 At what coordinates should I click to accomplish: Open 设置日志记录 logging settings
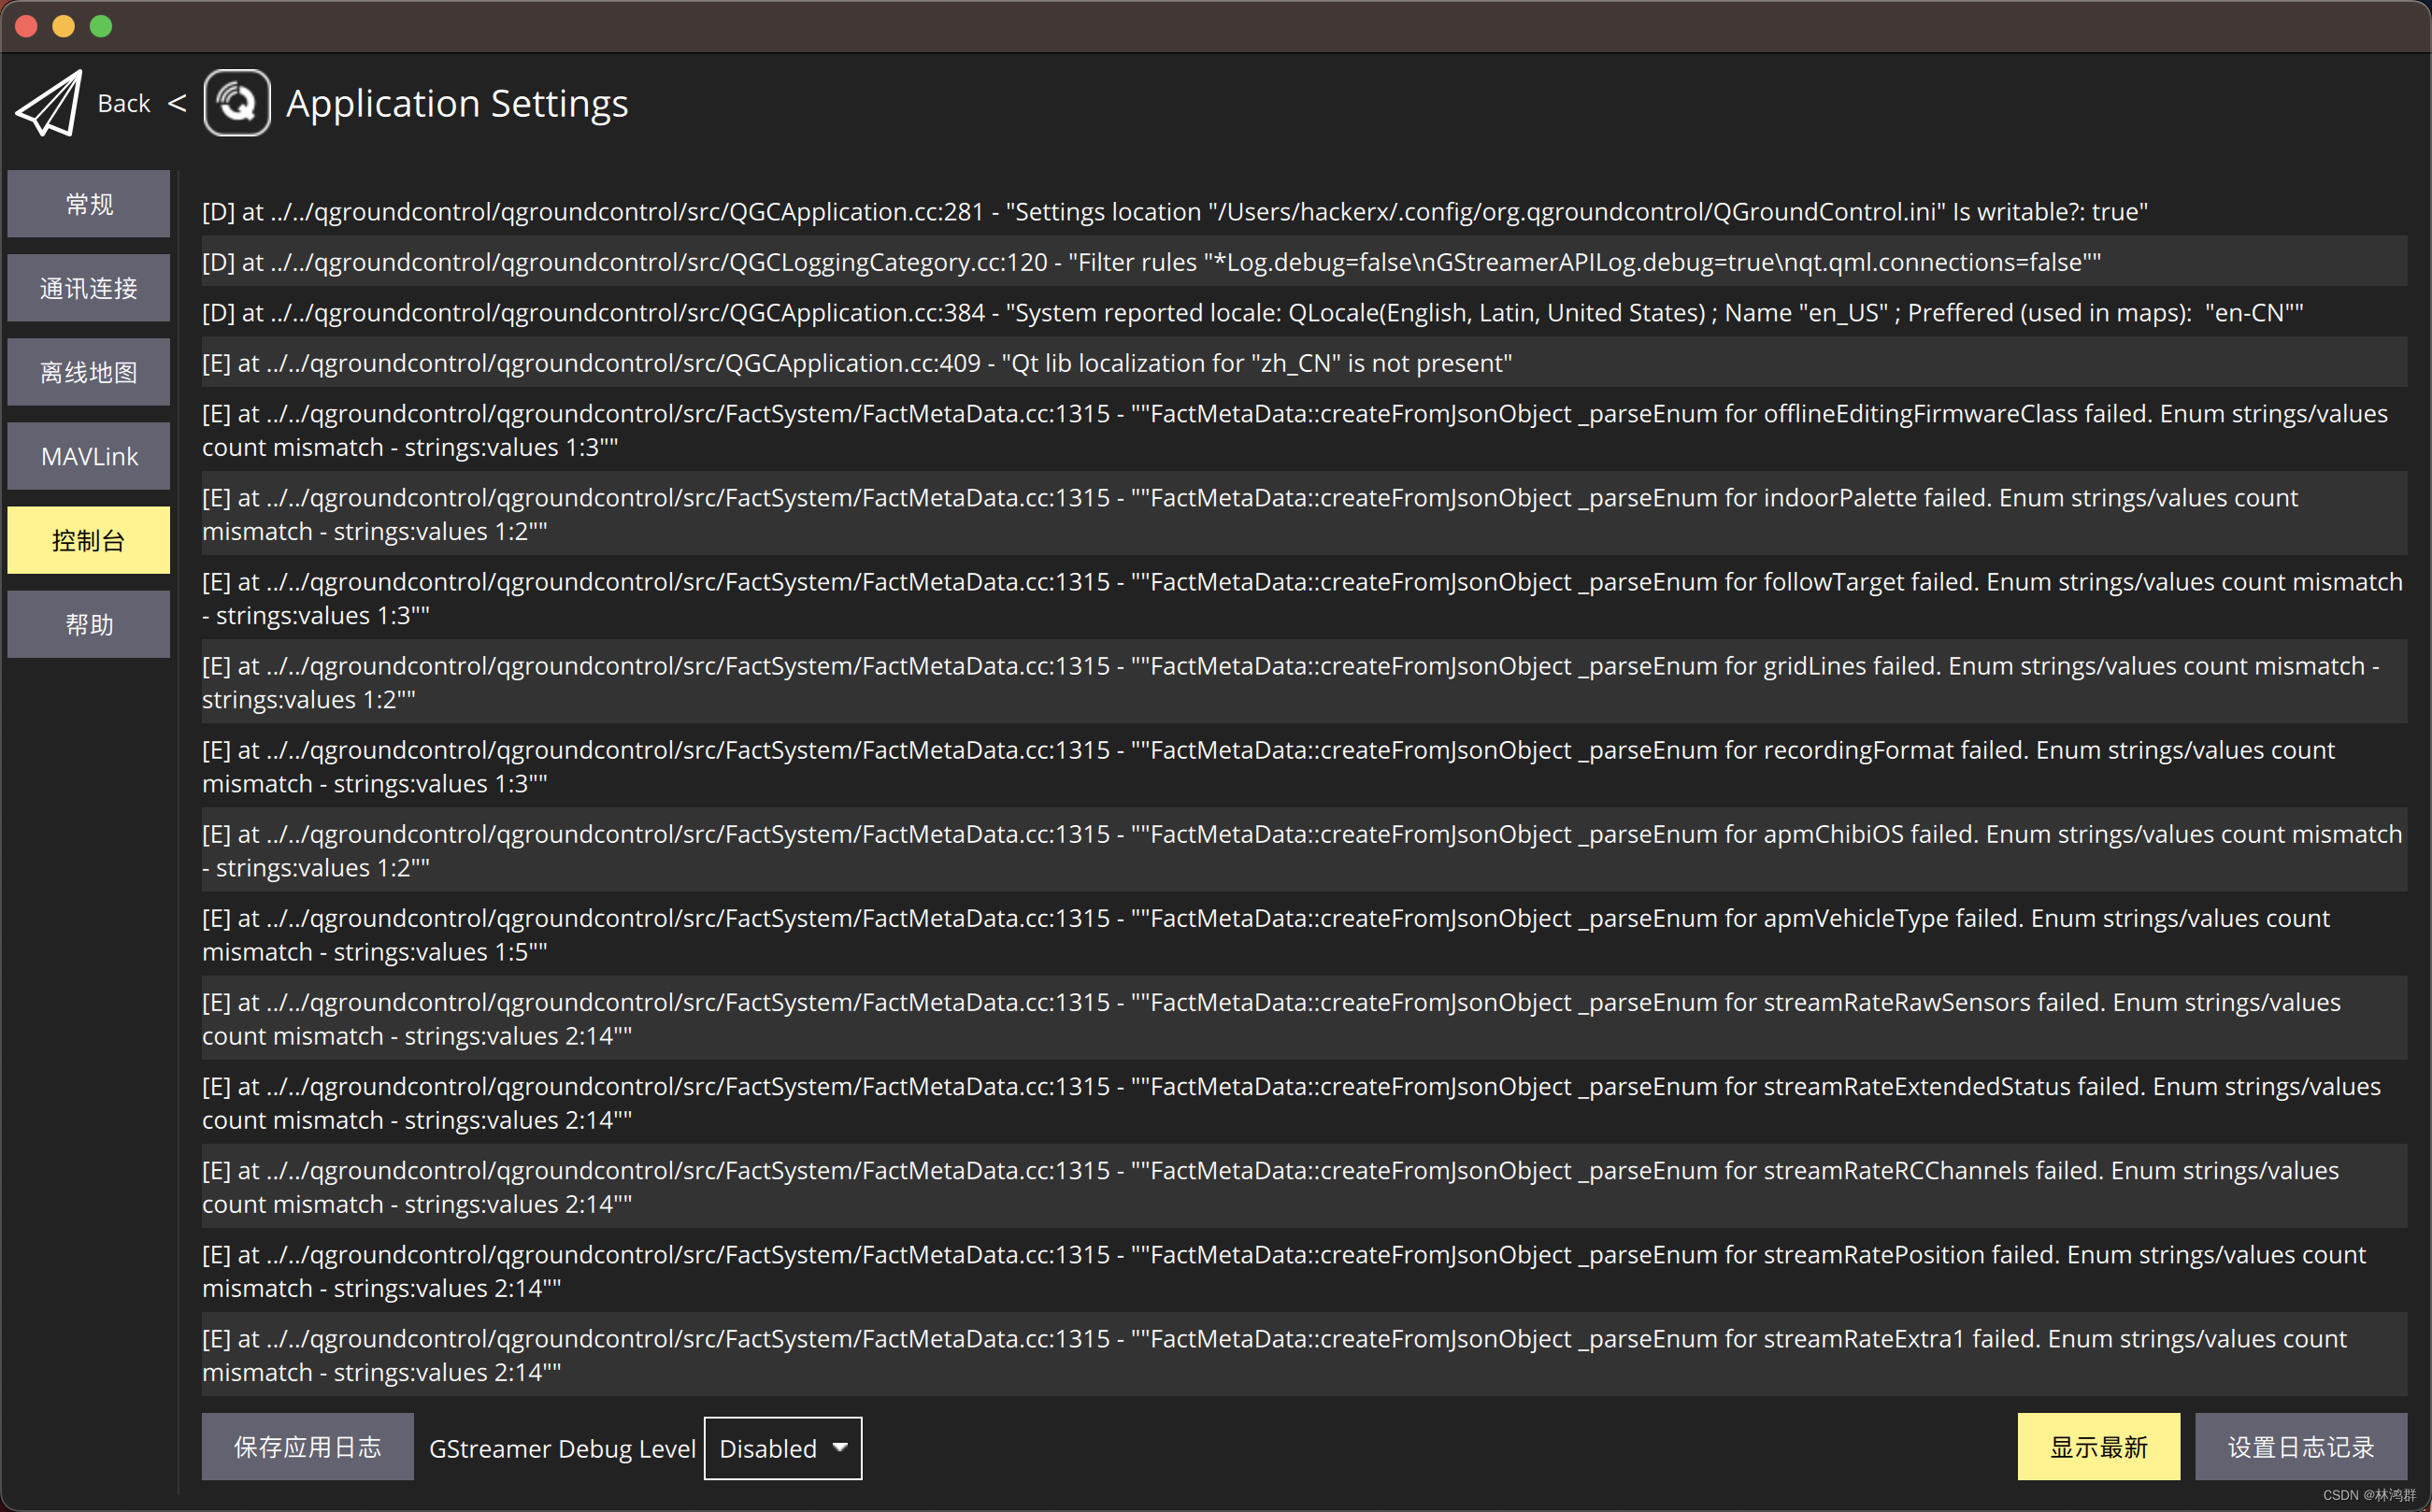(2300, 1446)
